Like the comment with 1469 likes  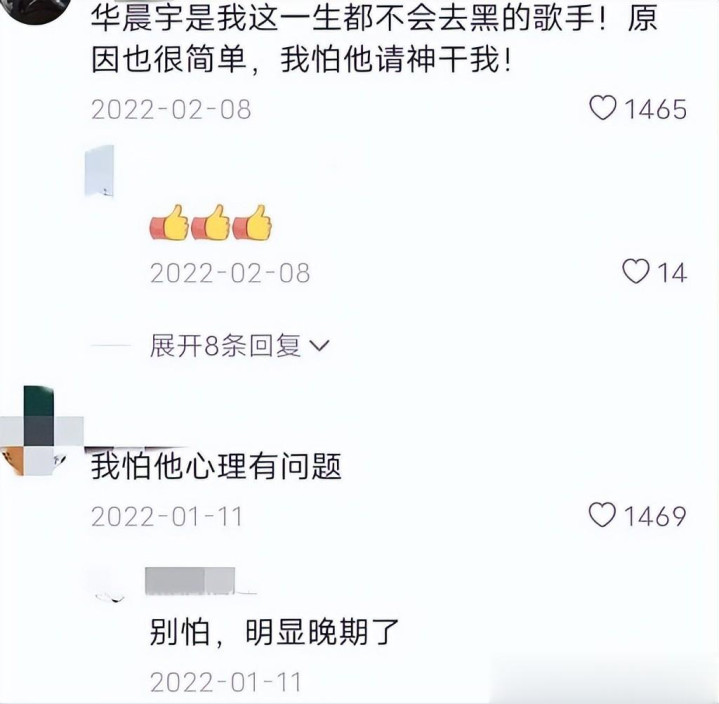[602, 515]
